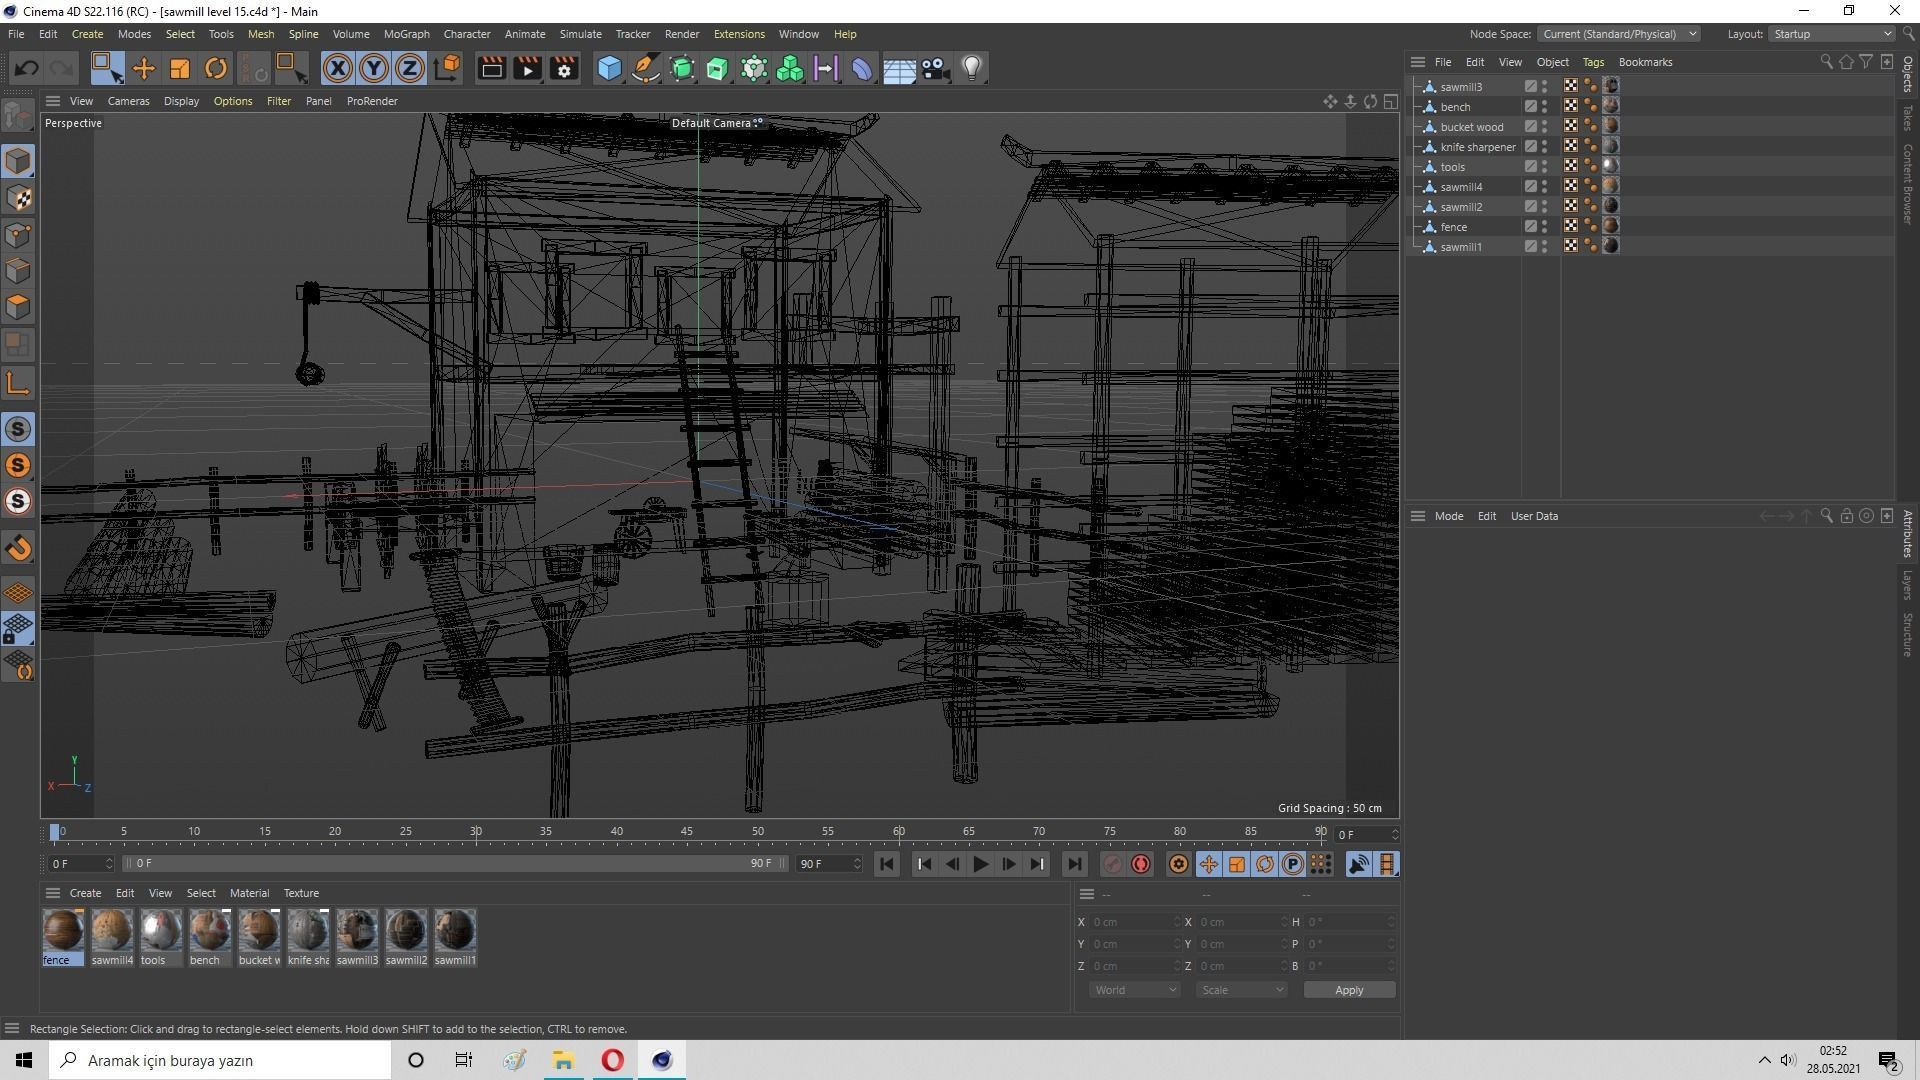
Task: Select the Rotate tool
Action: [x=216, y=68]
